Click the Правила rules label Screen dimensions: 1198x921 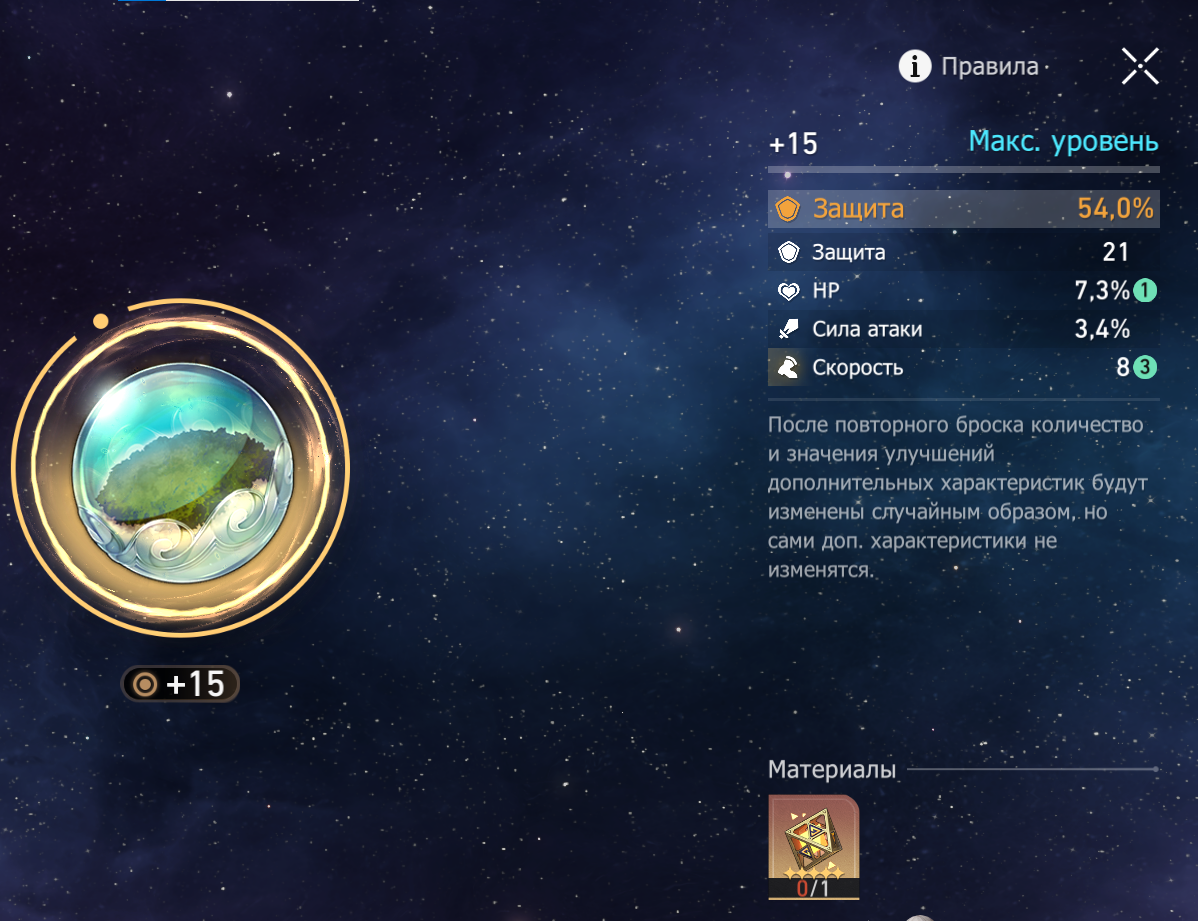989,66
